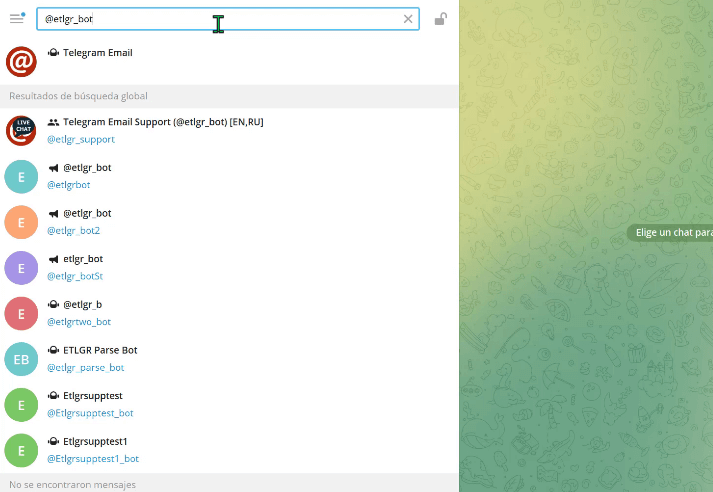This screenshot has width=713, height=492.
Task: Click the purple E avatar for etlgr_bot
Action: coord(21,268)
